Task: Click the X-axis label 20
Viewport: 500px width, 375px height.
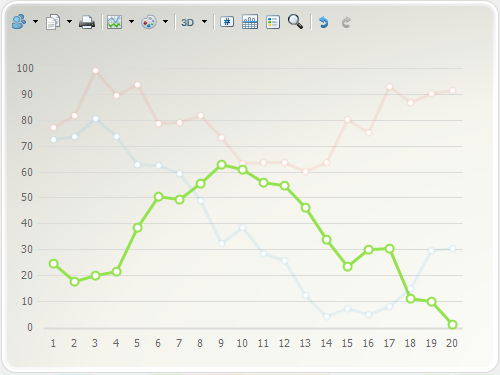Action: pyautogui.click(x=452, y=343)
